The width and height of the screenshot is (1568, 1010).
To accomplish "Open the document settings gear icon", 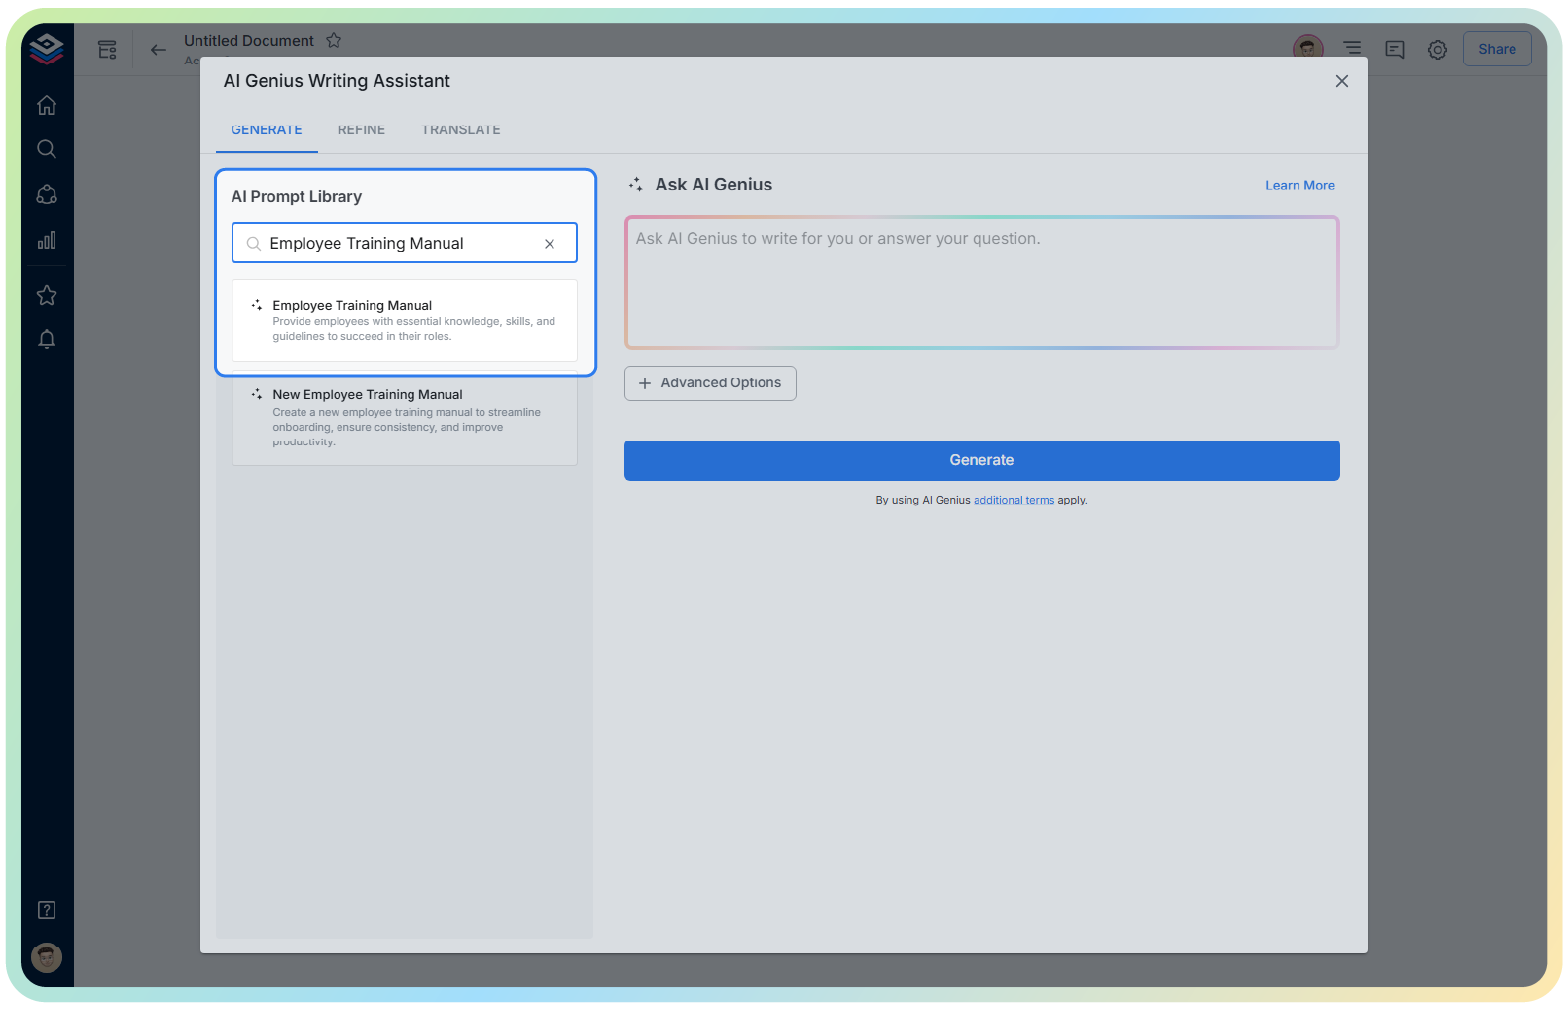I will 1437,49.
